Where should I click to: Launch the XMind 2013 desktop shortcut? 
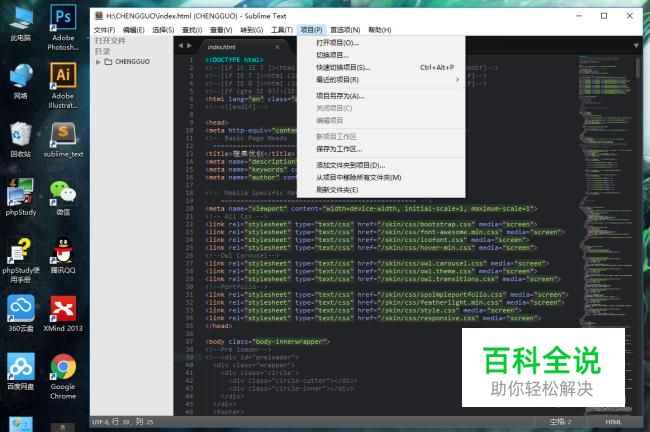click(63, 313)
